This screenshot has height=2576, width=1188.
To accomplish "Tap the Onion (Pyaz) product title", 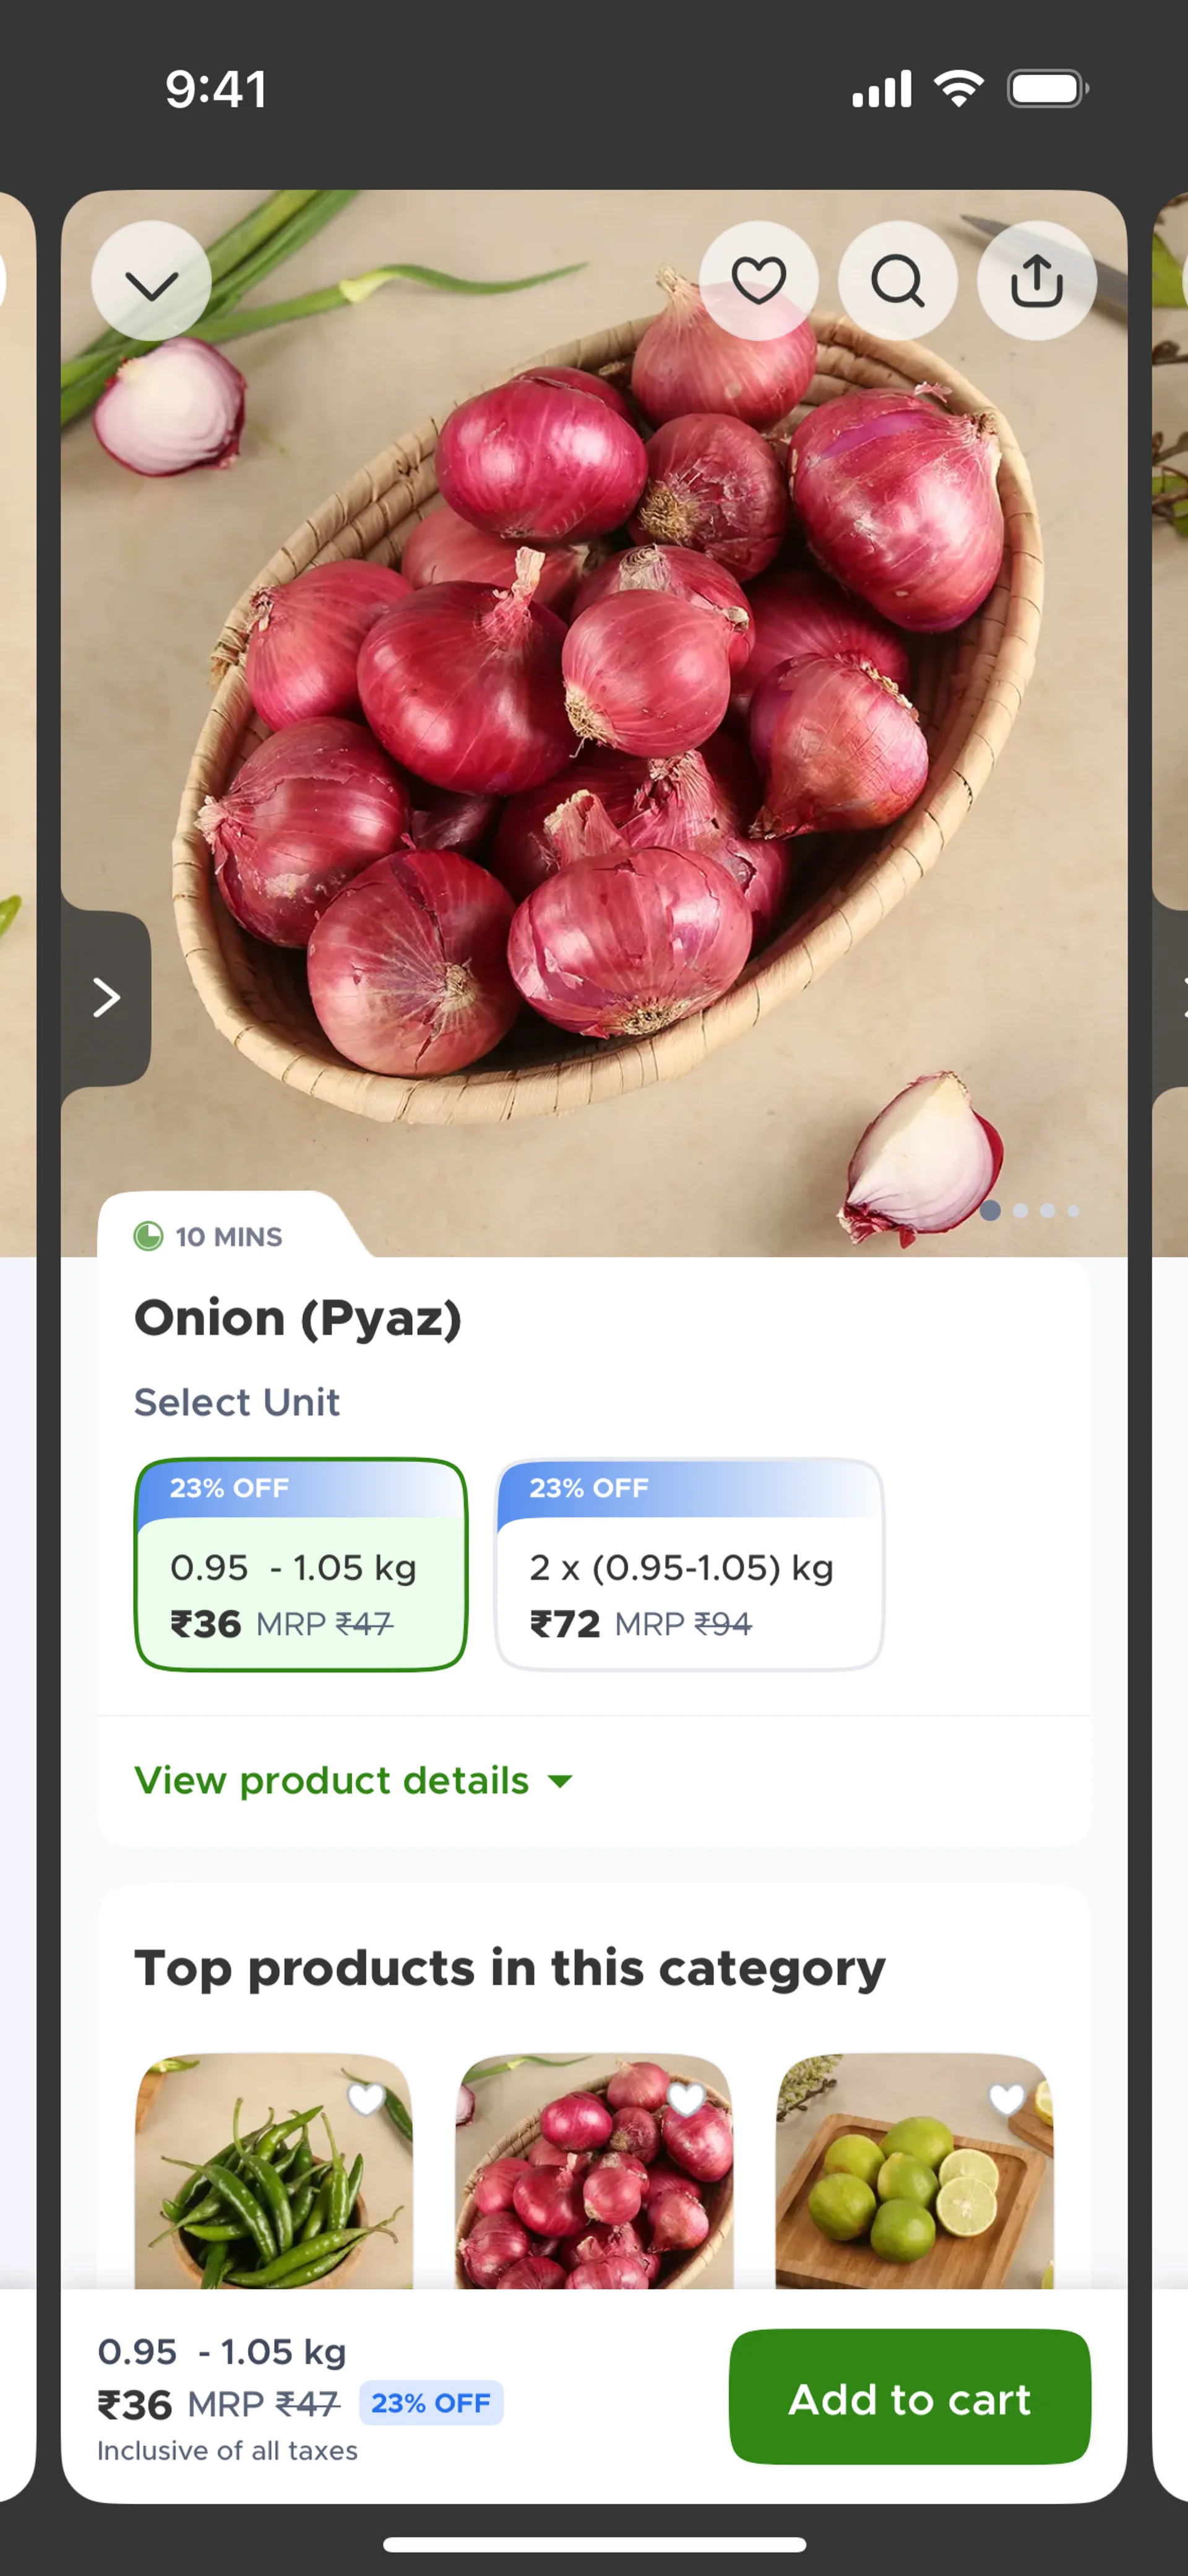I will tap(298, 1318).
